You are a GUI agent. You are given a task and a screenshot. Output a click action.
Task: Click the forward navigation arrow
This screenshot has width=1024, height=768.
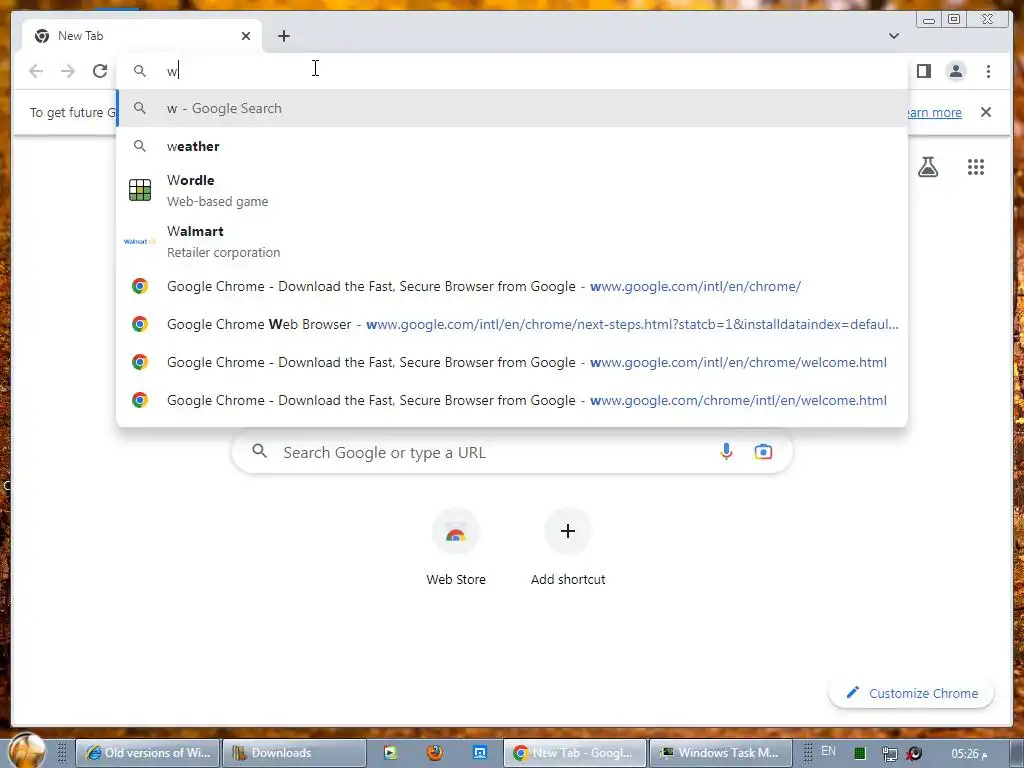click(68, 71)
